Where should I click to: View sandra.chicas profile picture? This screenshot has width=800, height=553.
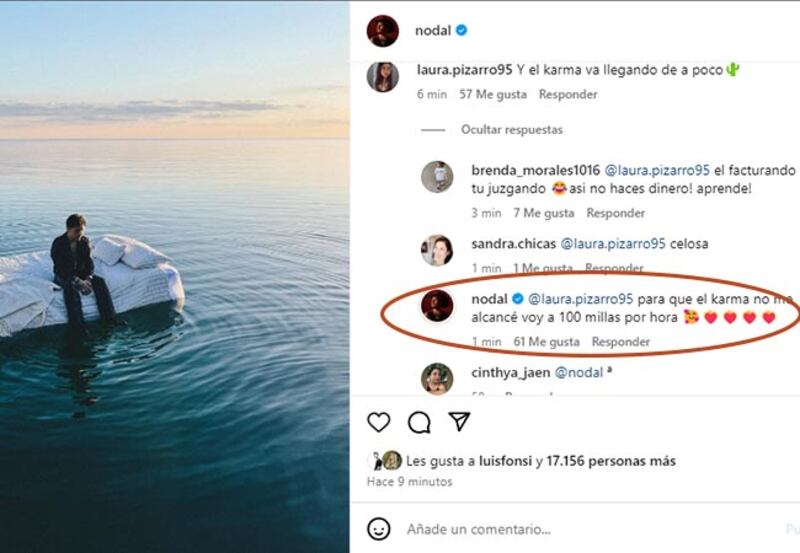[437, 250]
